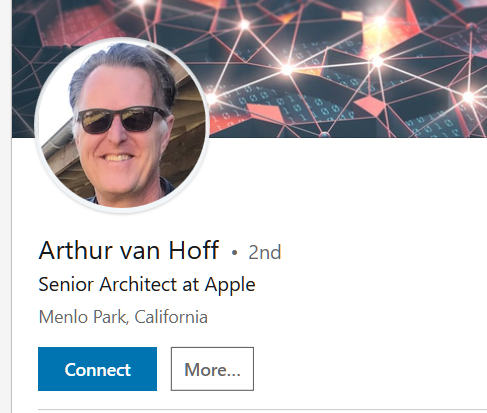Select the name Arthur van Hoff
Screen dimensions: 487x413
(129, 250)
